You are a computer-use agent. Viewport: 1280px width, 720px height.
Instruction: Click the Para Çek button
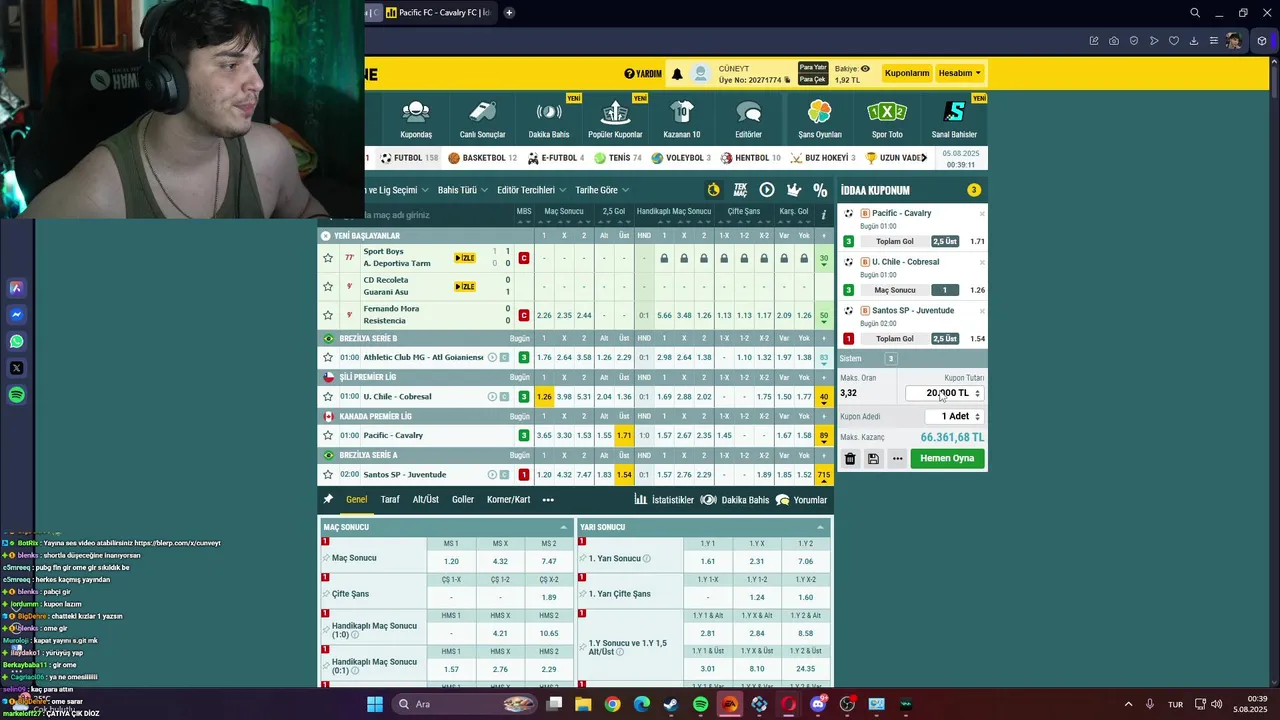coord(812,79)
